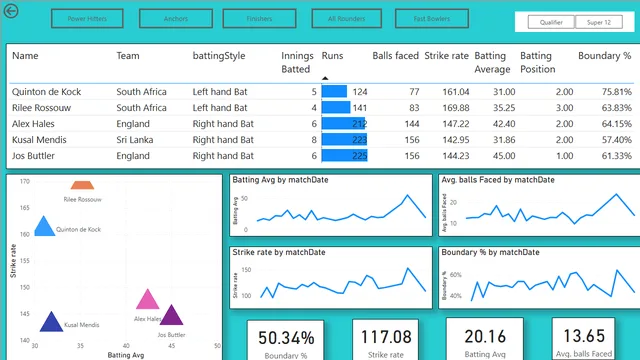Click the 13.65 Avg. balls Faced card

(x=584, y=339)
